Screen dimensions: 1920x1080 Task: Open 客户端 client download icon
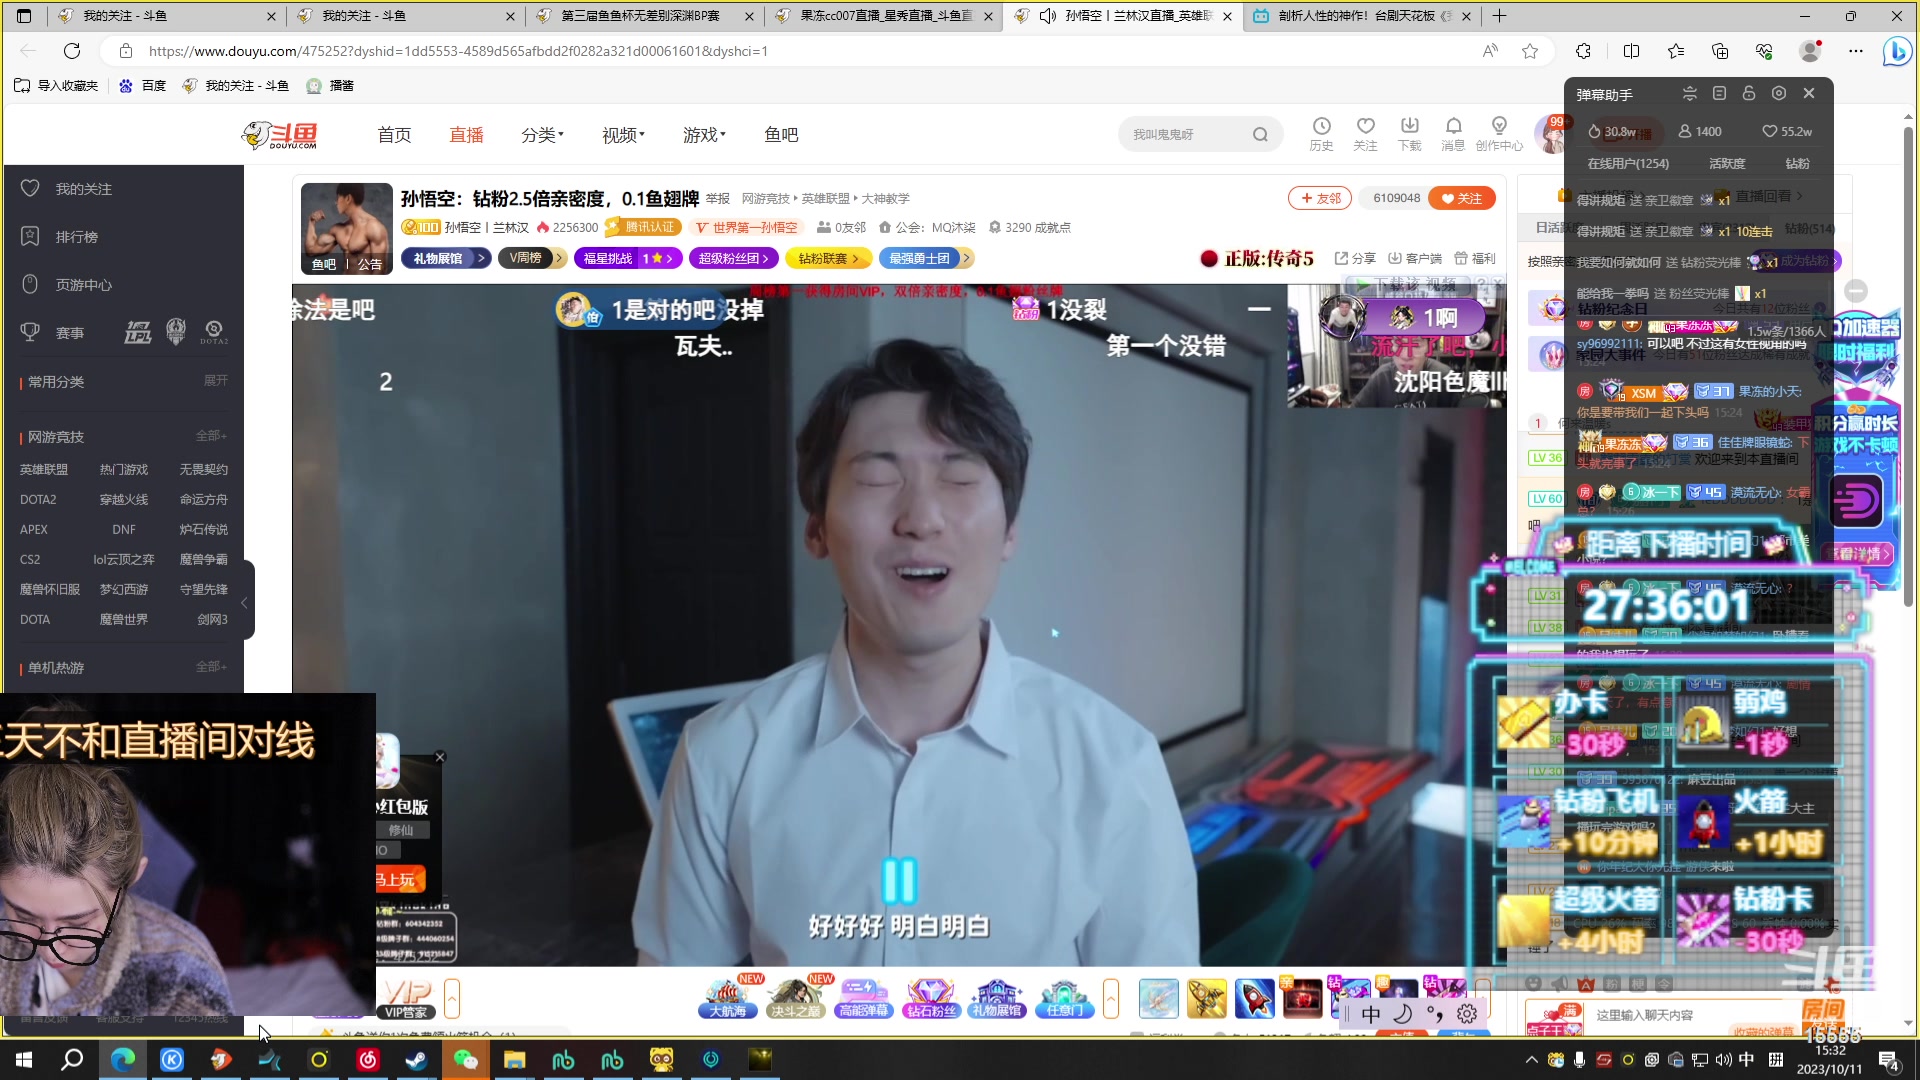point(1415,258)
